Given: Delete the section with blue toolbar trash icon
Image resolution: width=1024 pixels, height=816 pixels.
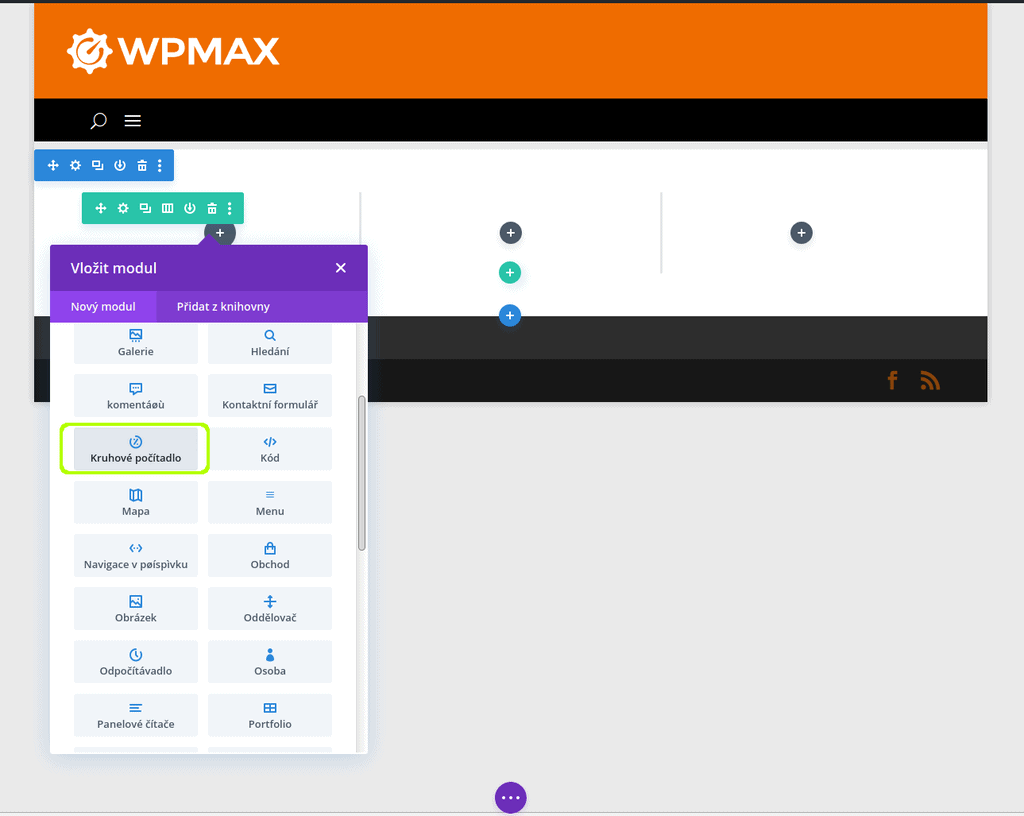Looking at the screenshot, I should tap(142, 165).
